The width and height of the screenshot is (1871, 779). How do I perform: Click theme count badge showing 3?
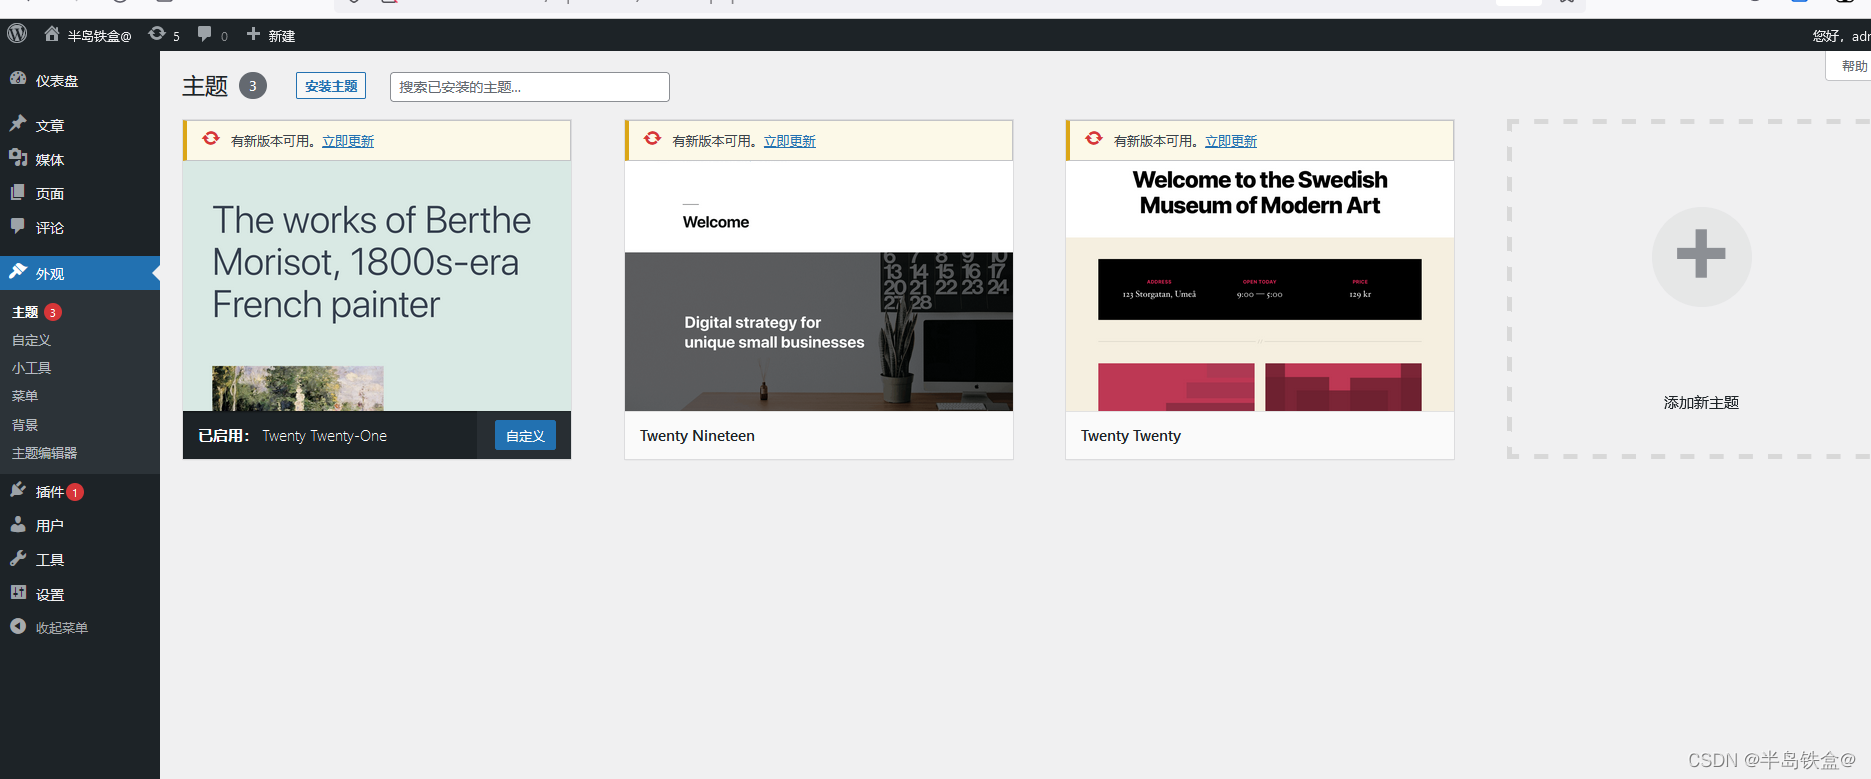click(x=253, y=86)
